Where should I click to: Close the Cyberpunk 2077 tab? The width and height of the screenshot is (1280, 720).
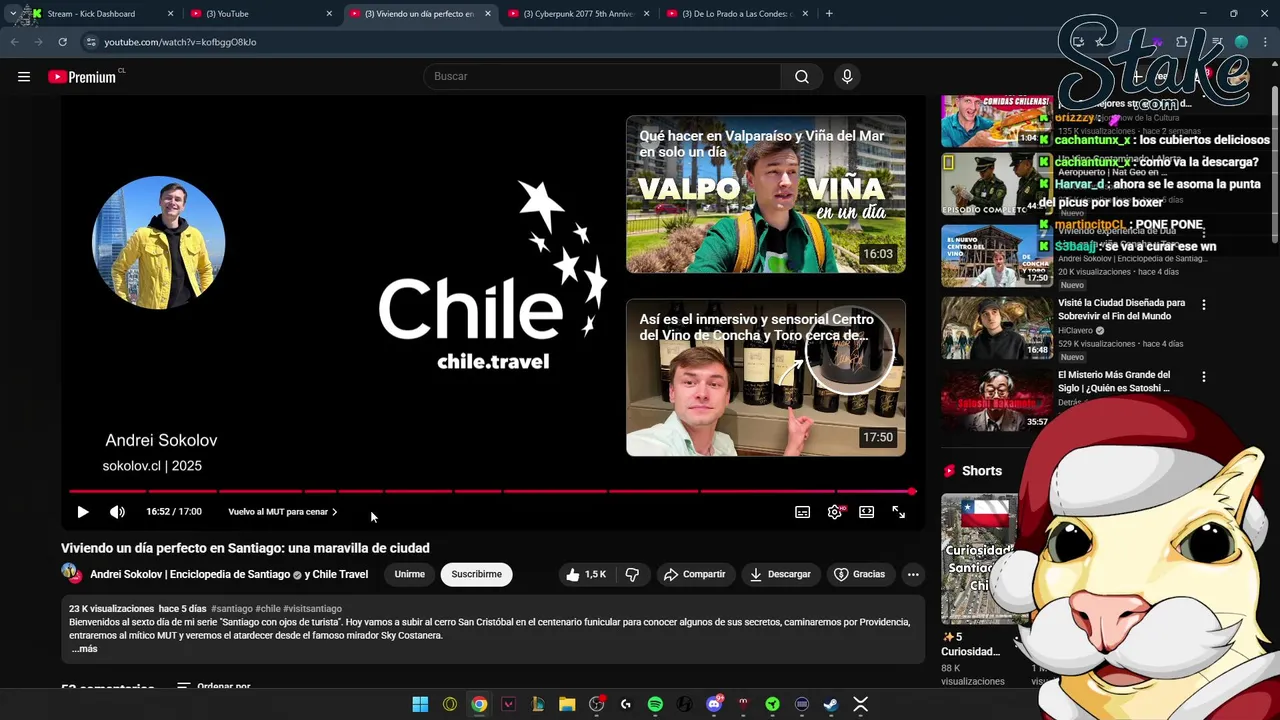[x=646, y=14]
